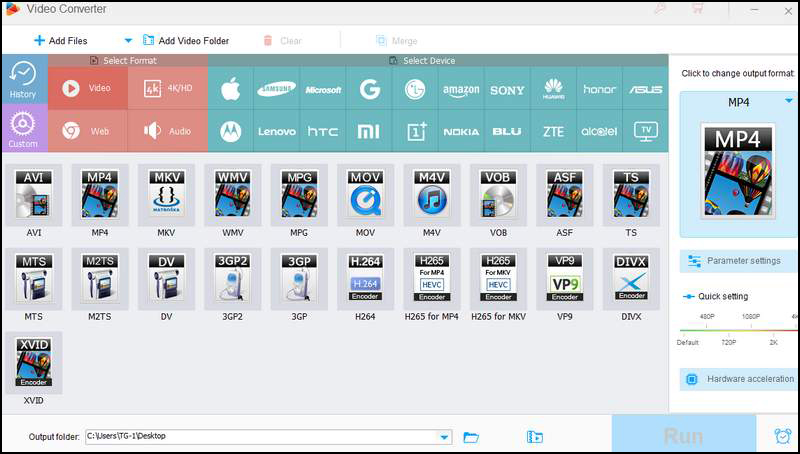Viewport: 800px width, 454px height.
Task: Expand the MP4 output format dropdown
Action: (x=789, y=101)
